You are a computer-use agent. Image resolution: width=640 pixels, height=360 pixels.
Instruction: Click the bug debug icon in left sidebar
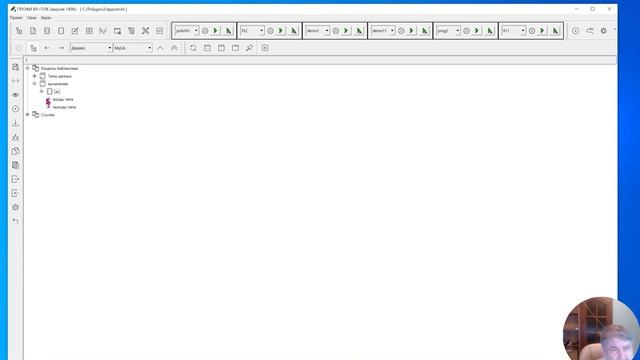point(16,207)
